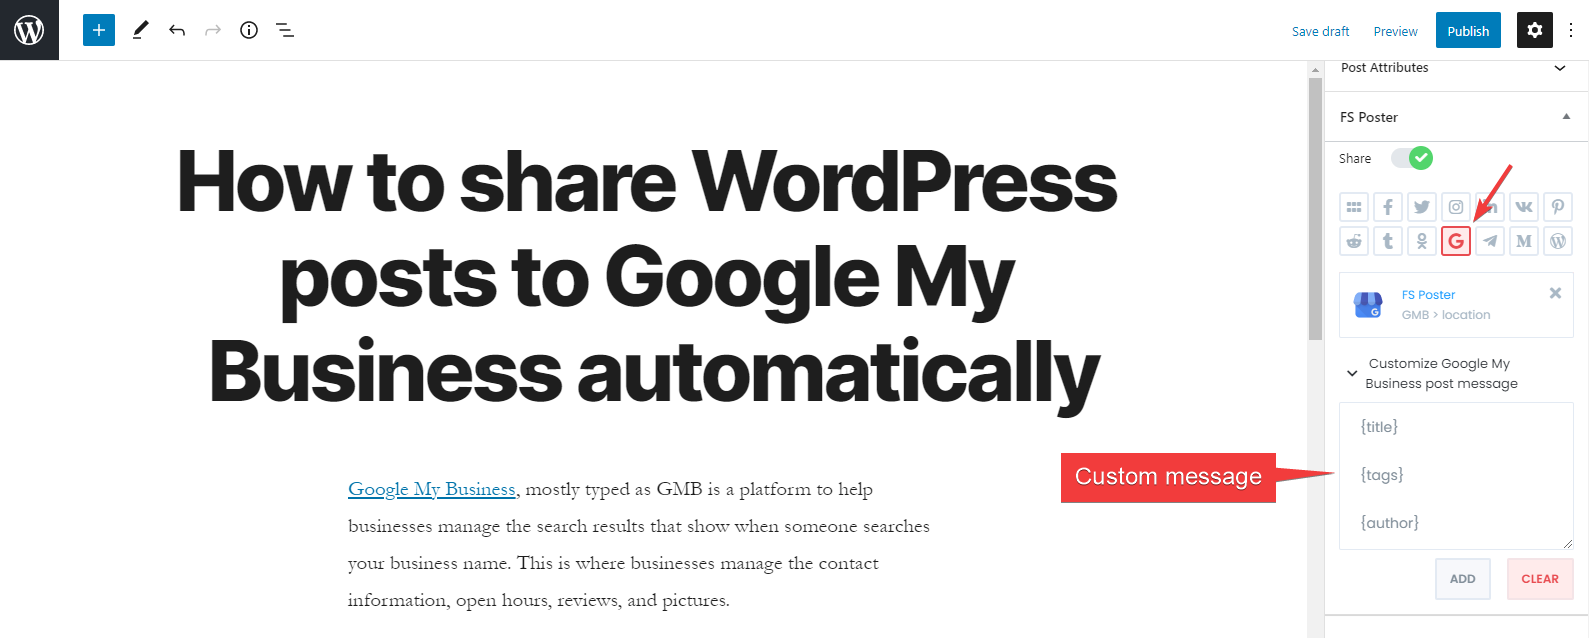1589x638 pixels.
Task: Click the ADD button
Action: 1463,579
